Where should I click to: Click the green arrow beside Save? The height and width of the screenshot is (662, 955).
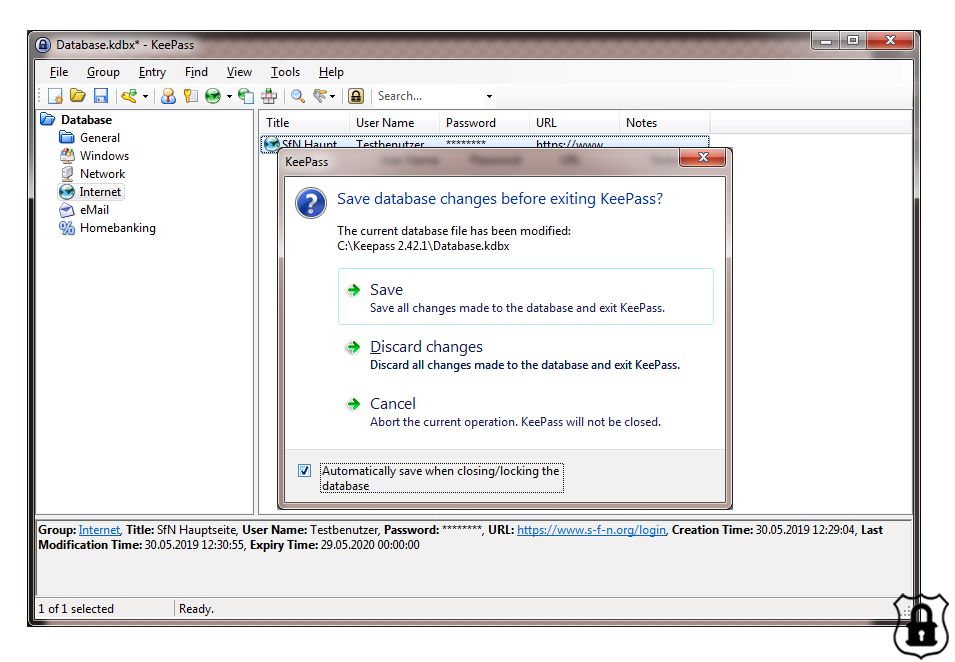353,290
